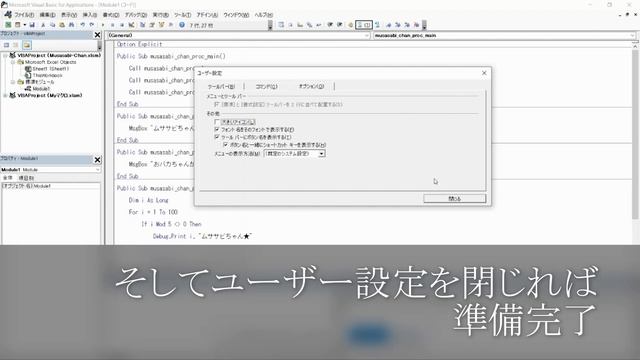Click the (オブジェクト名) Module1 property field

(x=51, y=186)
